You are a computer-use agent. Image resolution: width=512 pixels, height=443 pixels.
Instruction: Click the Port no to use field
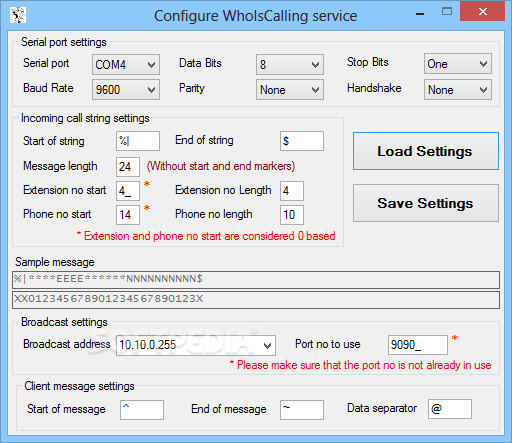point(418,345)
